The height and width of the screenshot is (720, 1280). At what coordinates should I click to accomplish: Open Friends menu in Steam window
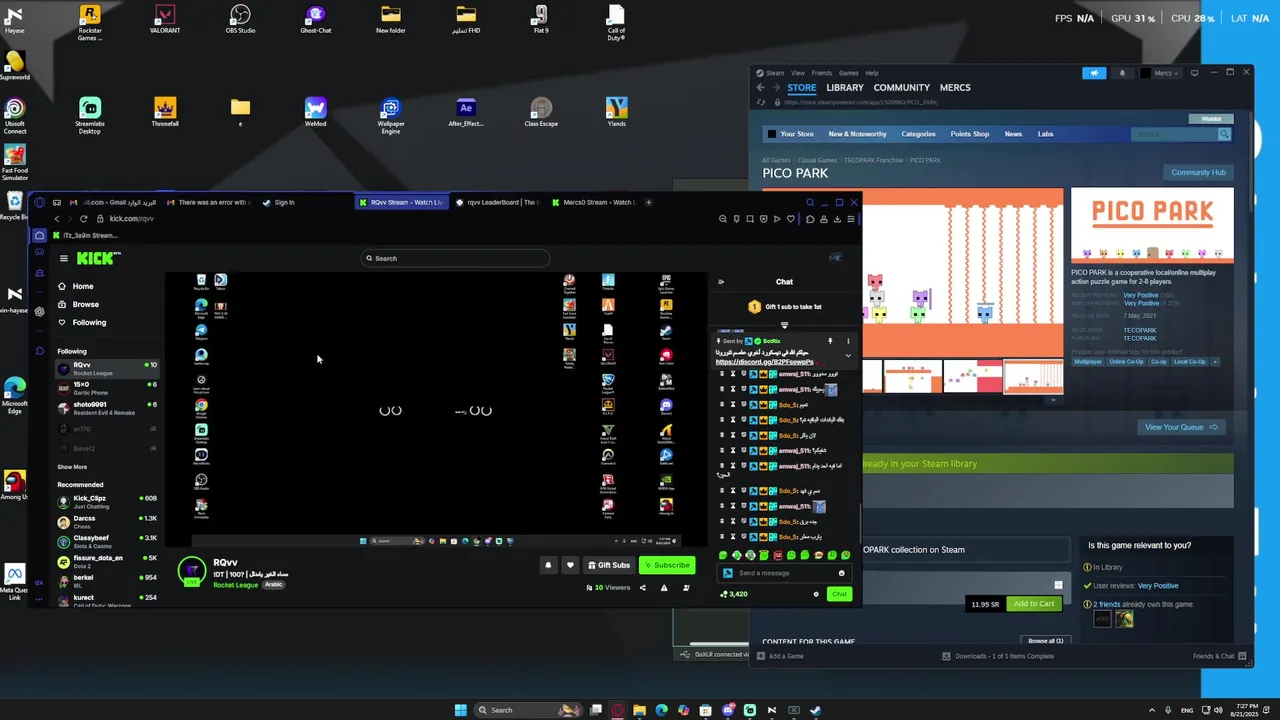click(x=822, y=73)
